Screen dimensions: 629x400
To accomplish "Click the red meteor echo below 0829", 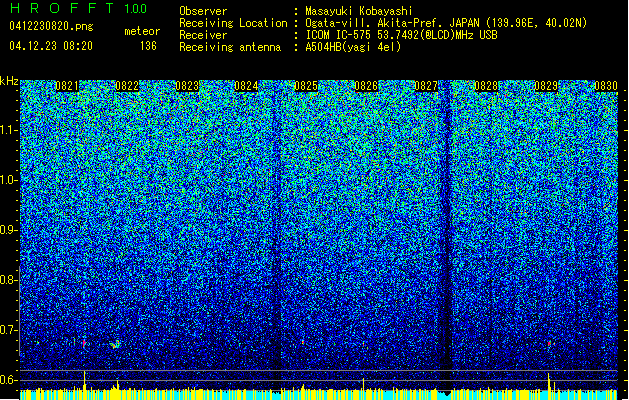I will pyautogui.click(x=549, y=343).
